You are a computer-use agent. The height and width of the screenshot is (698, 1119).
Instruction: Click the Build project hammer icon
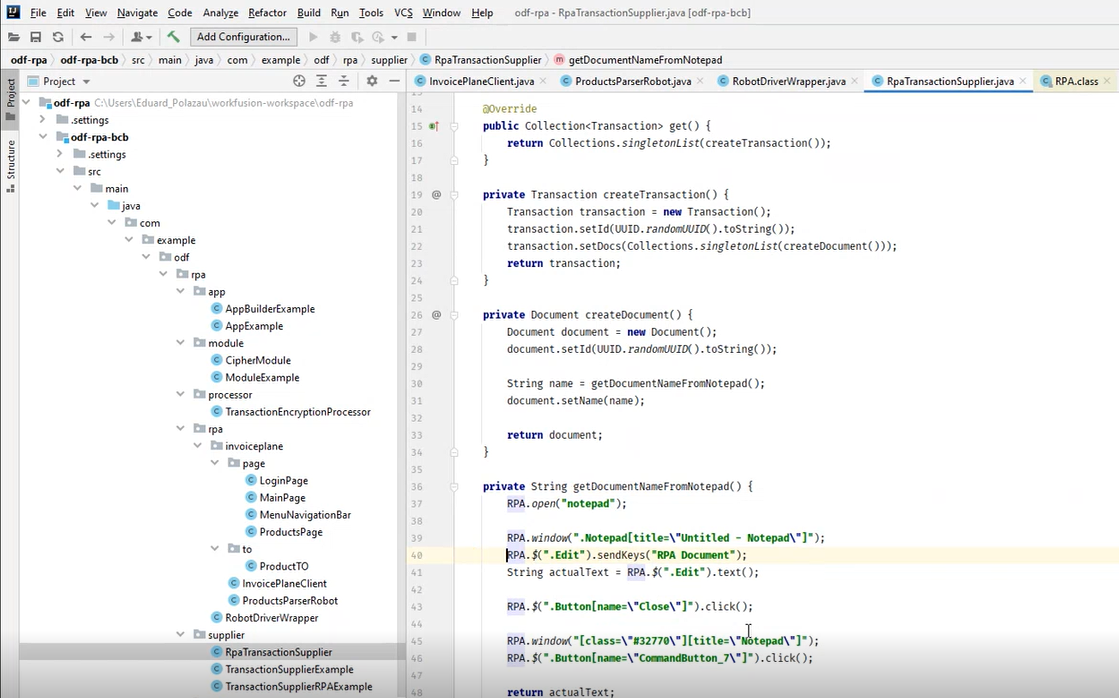click(x=173, y=36)
